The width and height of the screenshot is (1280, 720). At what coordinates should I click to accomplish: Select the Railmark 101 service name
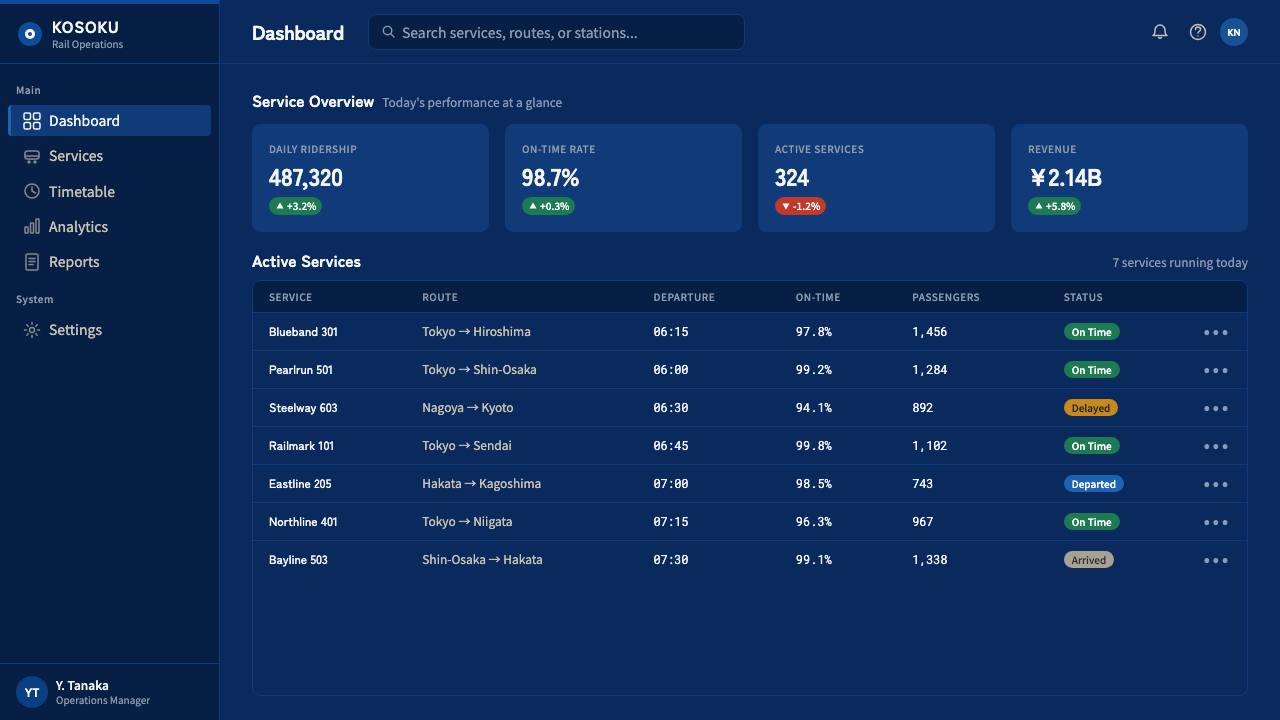click(301, 446)
